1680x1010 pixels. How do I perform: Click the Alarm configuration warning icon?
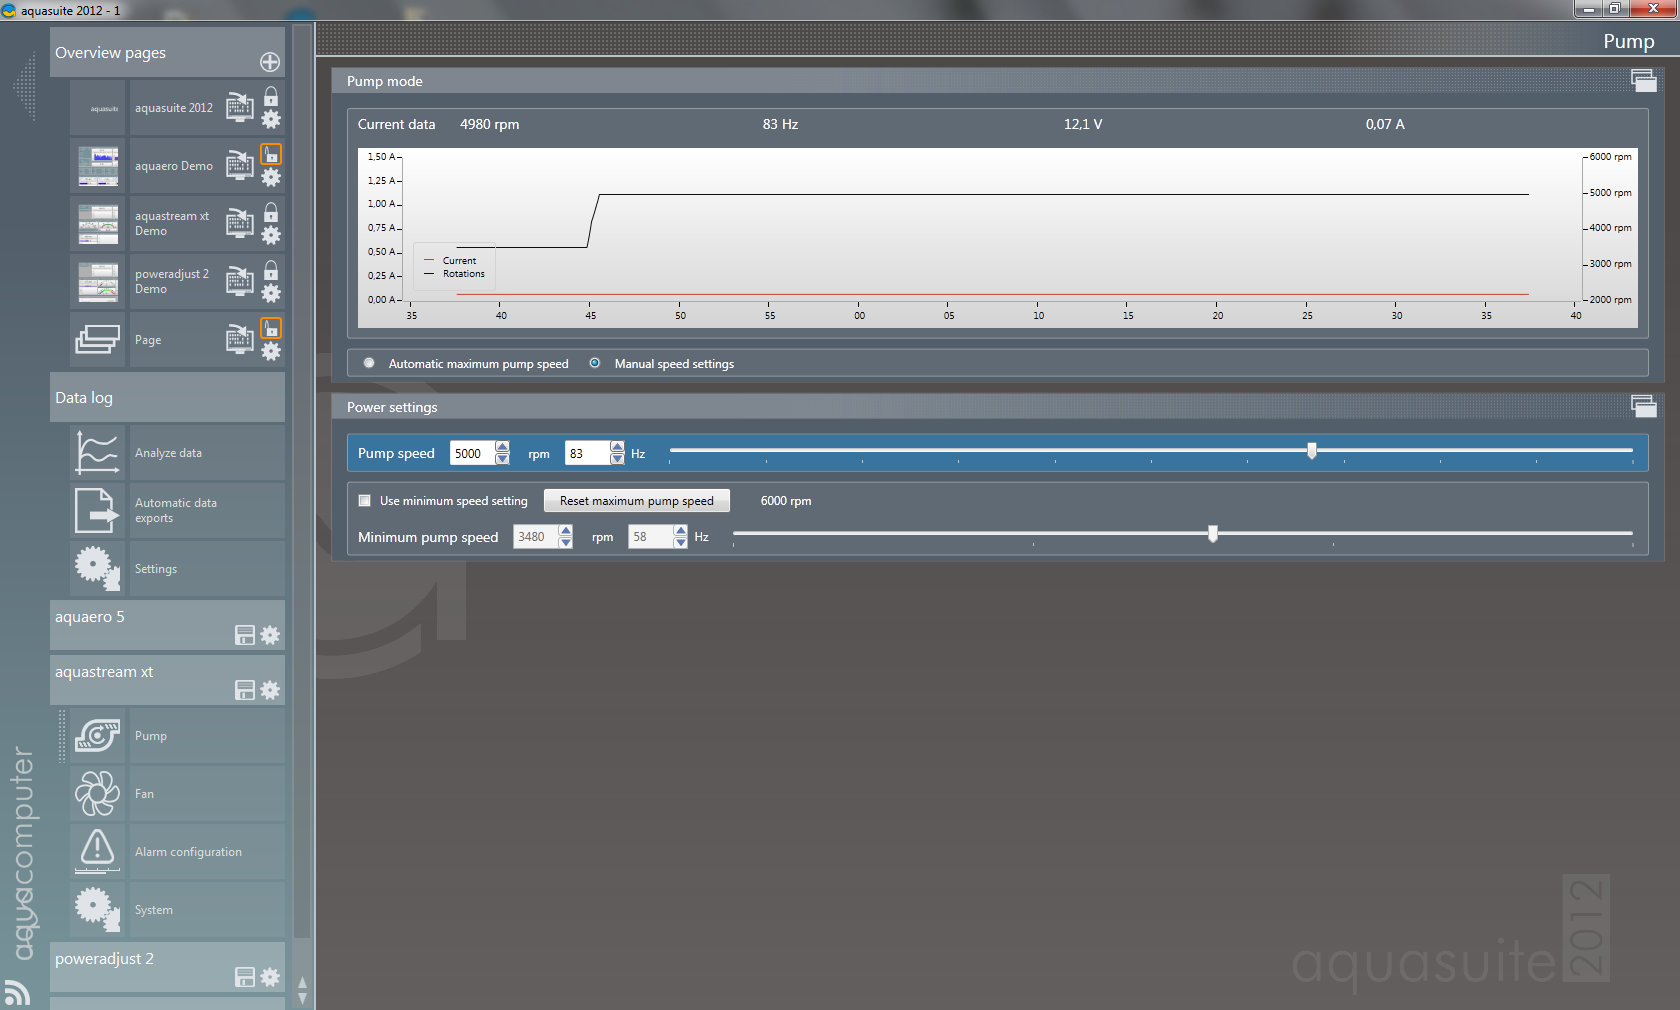tap(97, 850)
